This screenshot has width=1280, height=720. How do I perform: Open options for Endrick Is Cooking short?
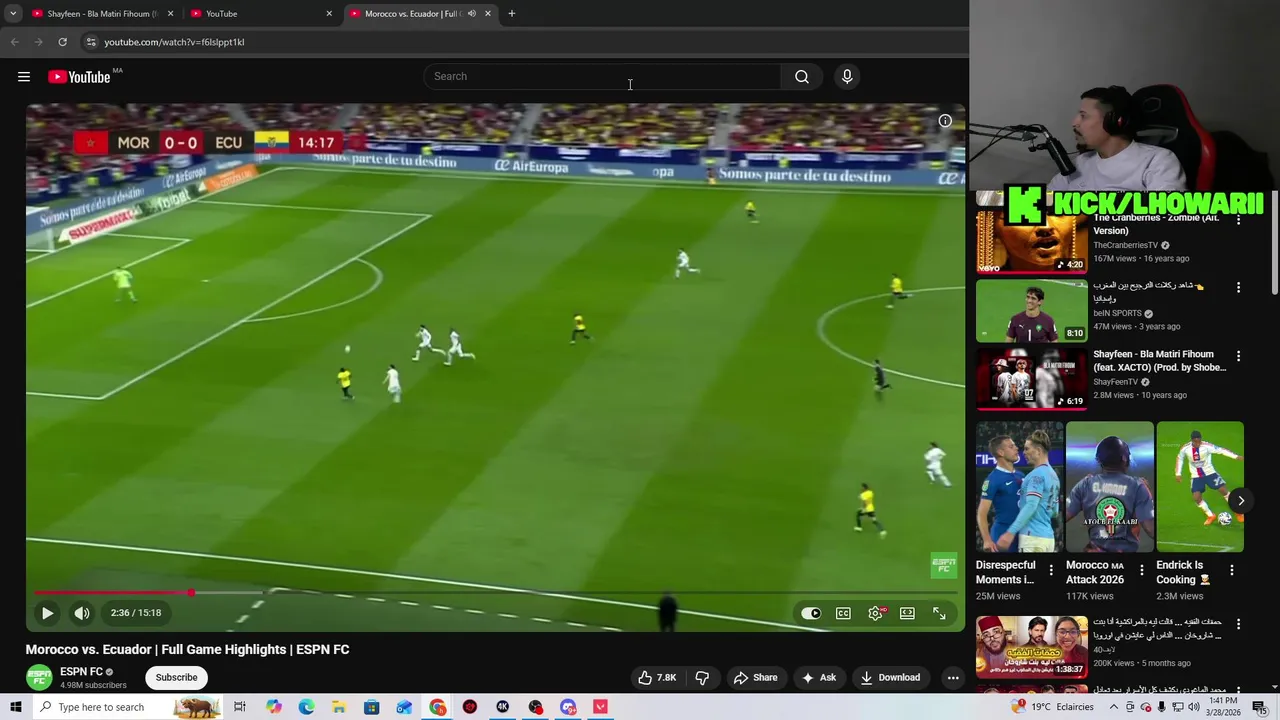click(1231, 570)
